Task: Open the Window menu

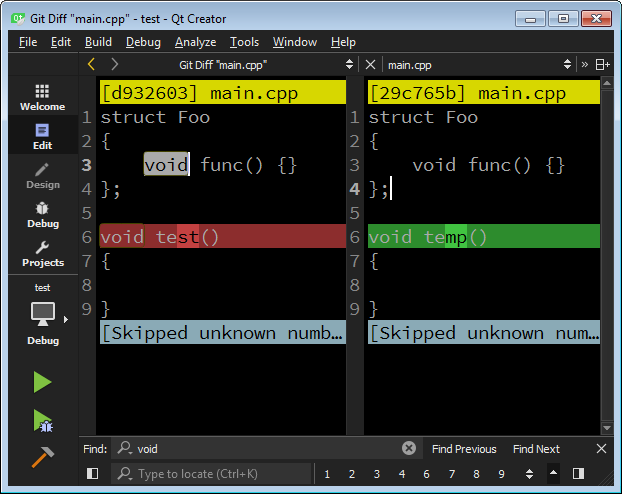Action: coord(295,42)
